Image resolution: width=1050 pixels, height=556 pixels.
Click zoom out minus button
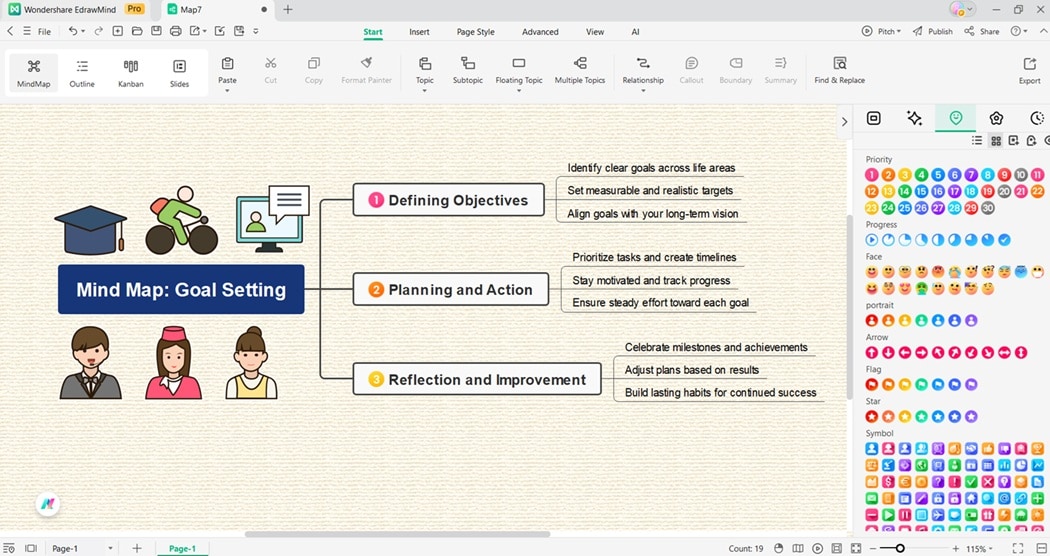tap(872, 549)
